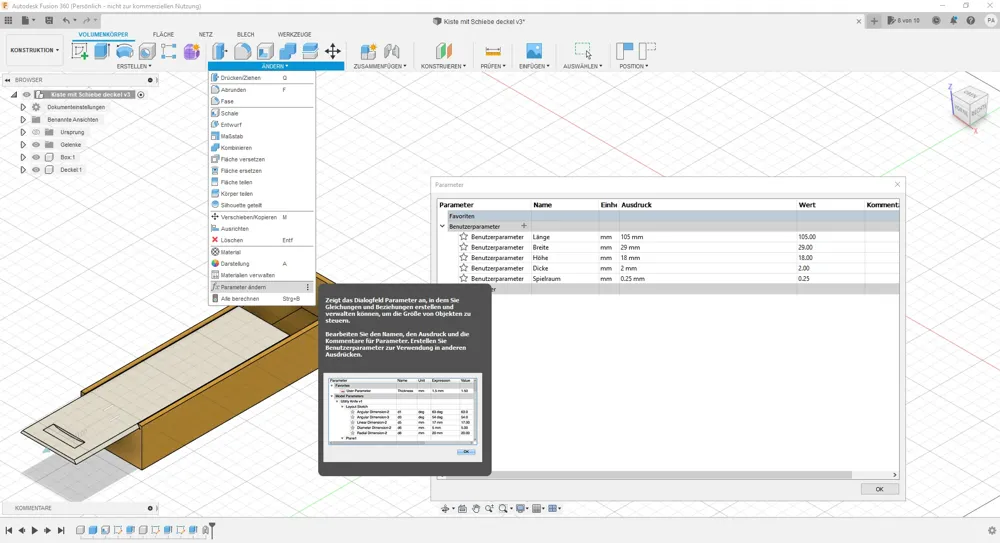This screenshot has height=543, width=1000.
Task: Click the timeline settings gear icon
Action: (x=992, y=530)
